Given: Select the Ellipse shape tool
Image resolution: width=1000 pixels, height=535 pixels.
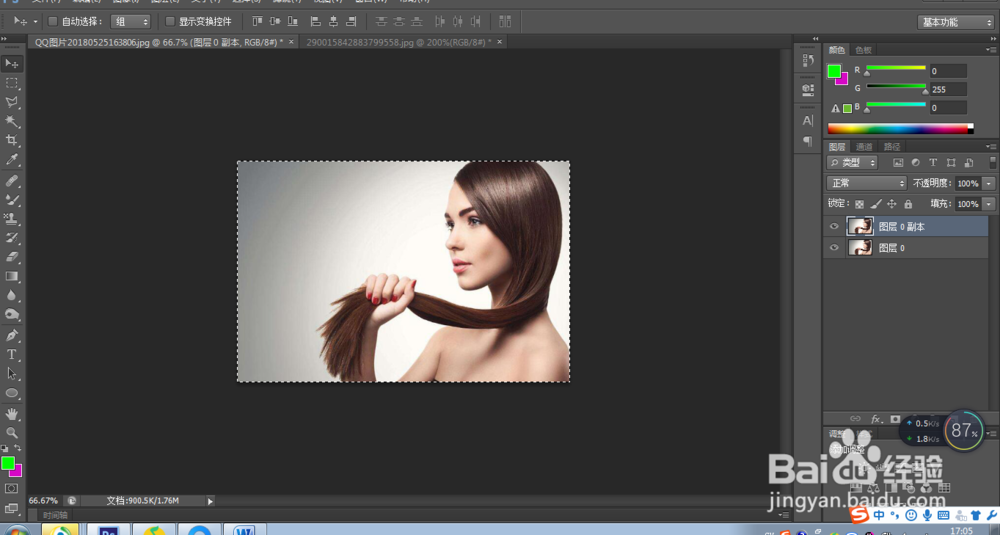Looking at the screenshot, I should pyautogui.click(x=11, y=393).
